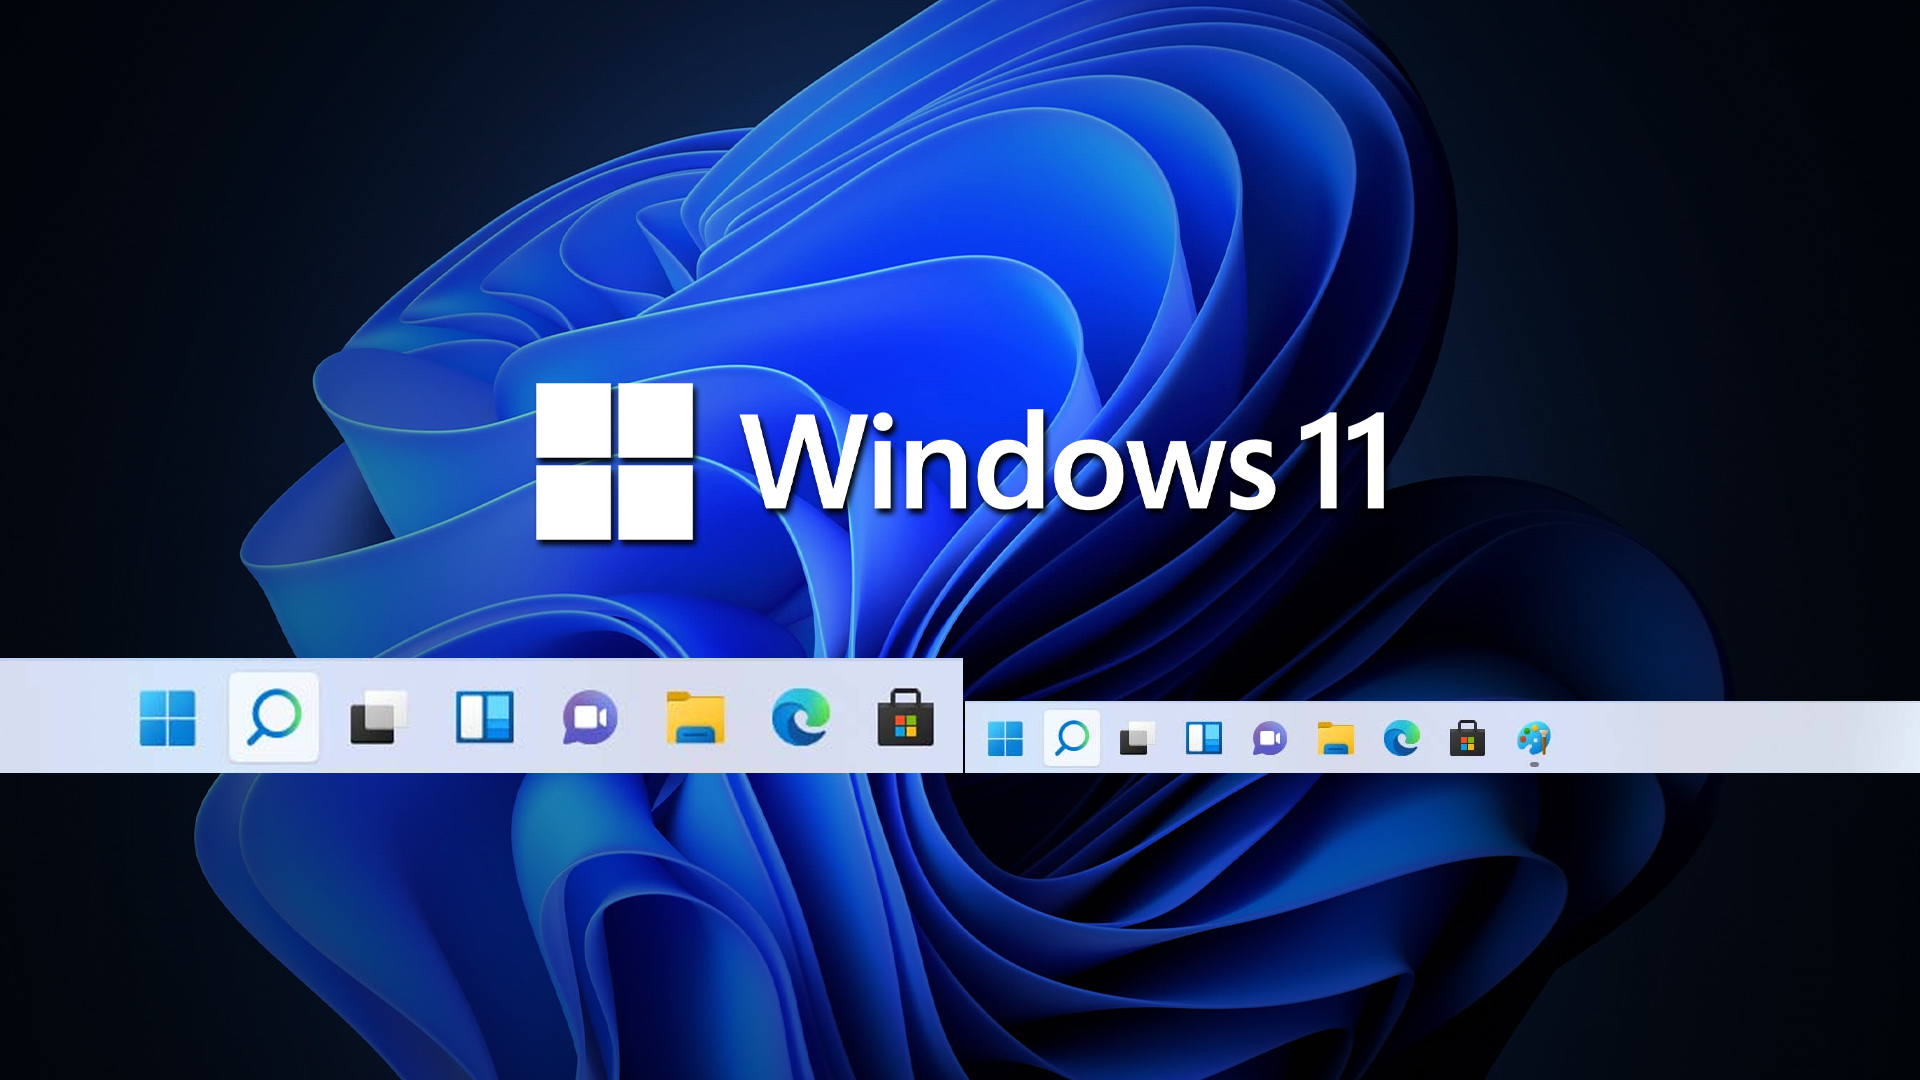Launch Teams Chat on small right taskbar
The width and height of the screenshot is (1920, 1080).
coord(1270,739)
